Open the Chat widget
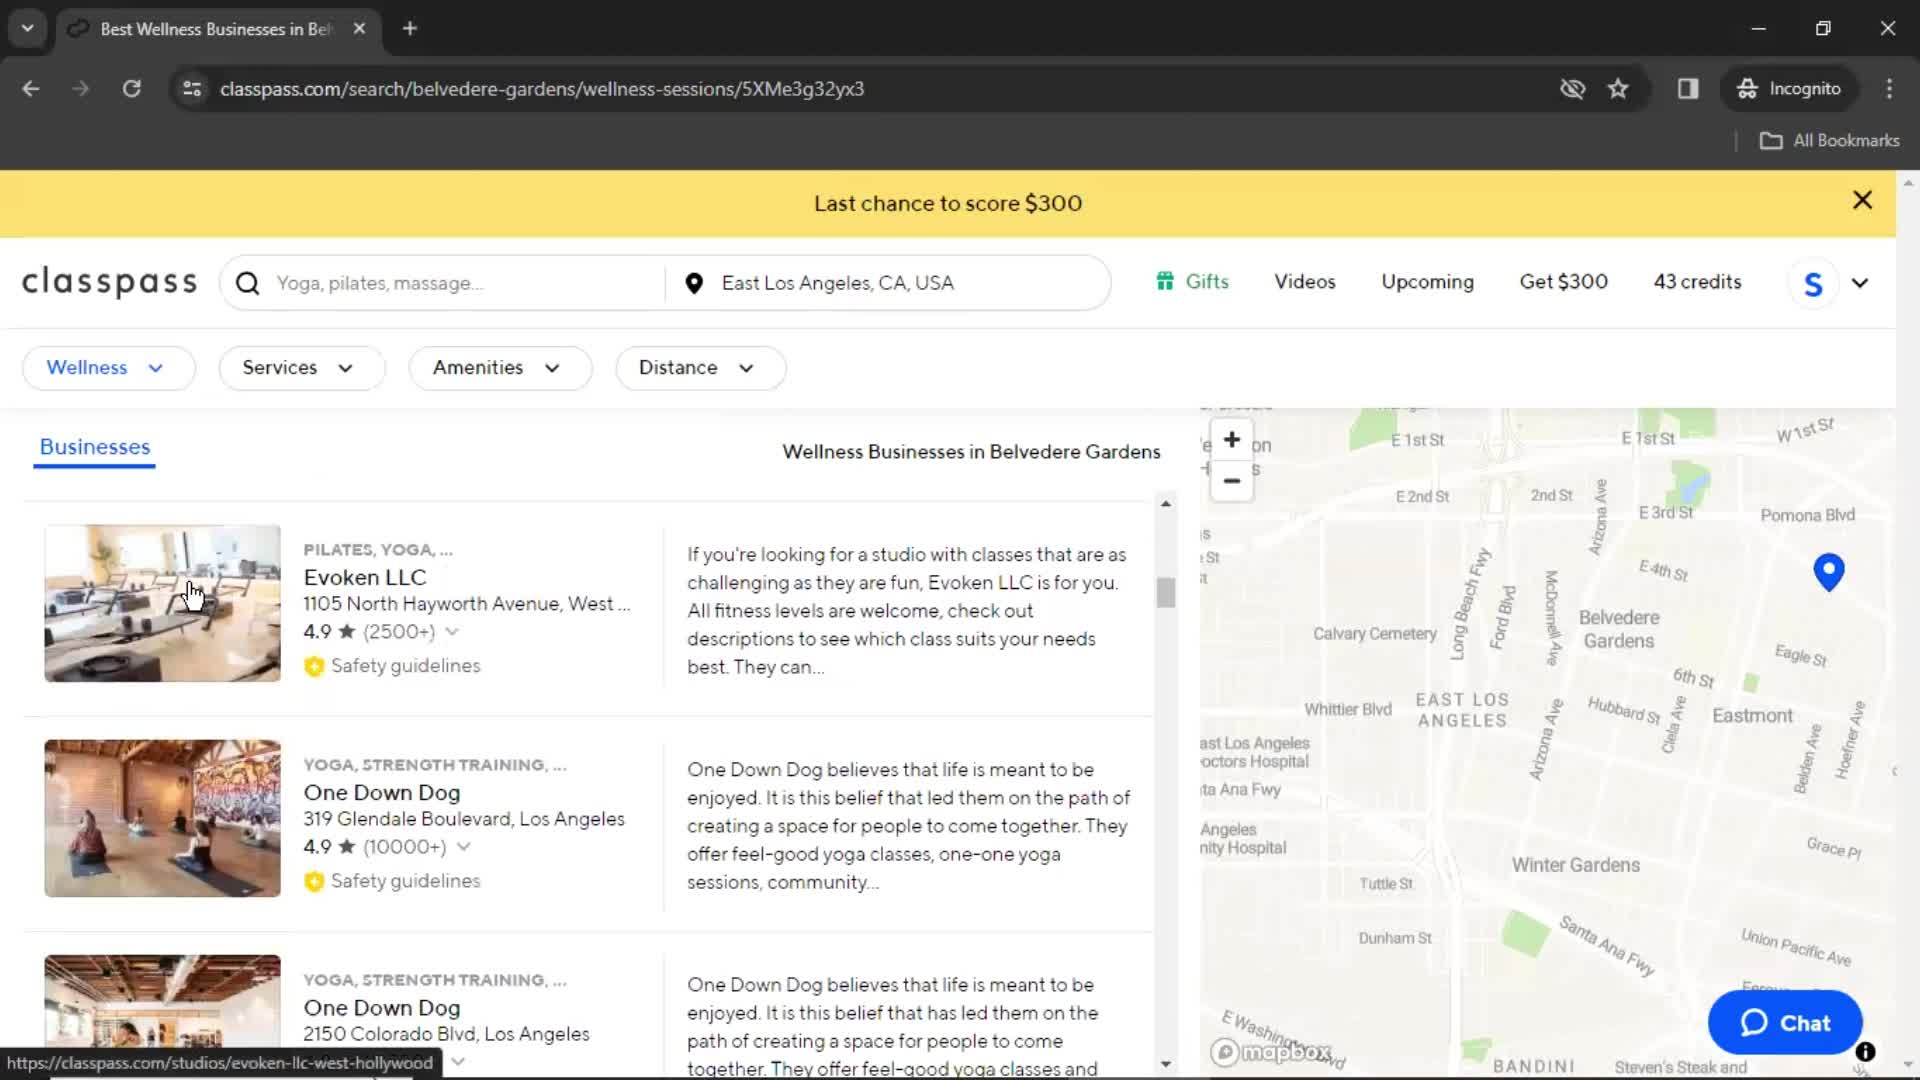Viewport: 1920px width, 1080px height. 1785,1023
